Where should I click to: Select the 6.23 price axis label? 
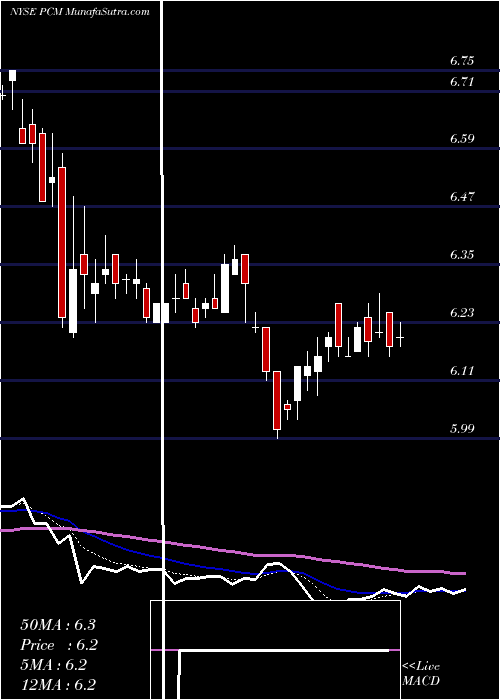462,313
